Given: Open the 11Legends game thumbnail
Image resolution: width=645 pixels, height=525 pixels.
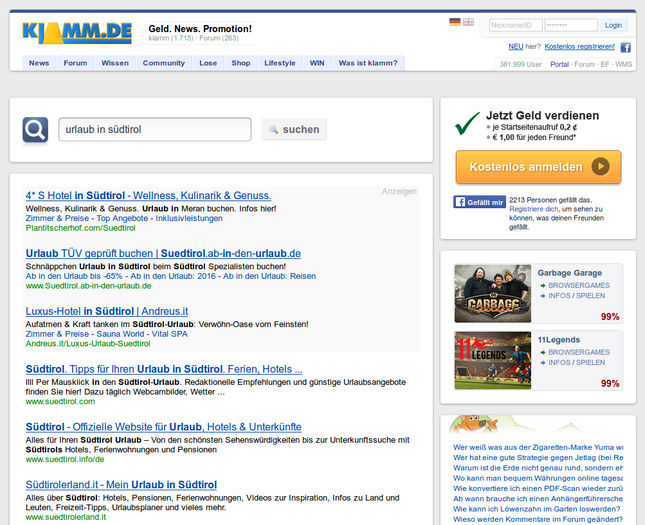Looking at the screenshot, I should (492, 359).
